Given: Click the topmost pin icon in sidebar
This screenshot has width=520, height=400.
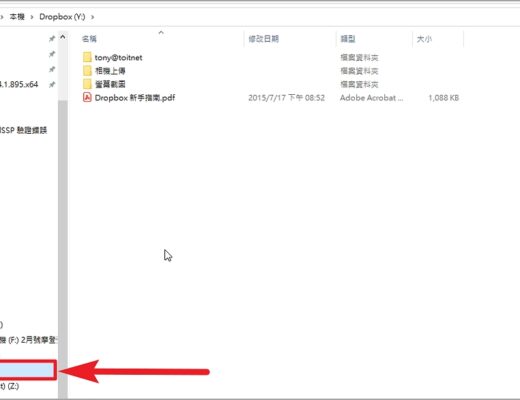Looking at the screenshot, I should 52,39.
